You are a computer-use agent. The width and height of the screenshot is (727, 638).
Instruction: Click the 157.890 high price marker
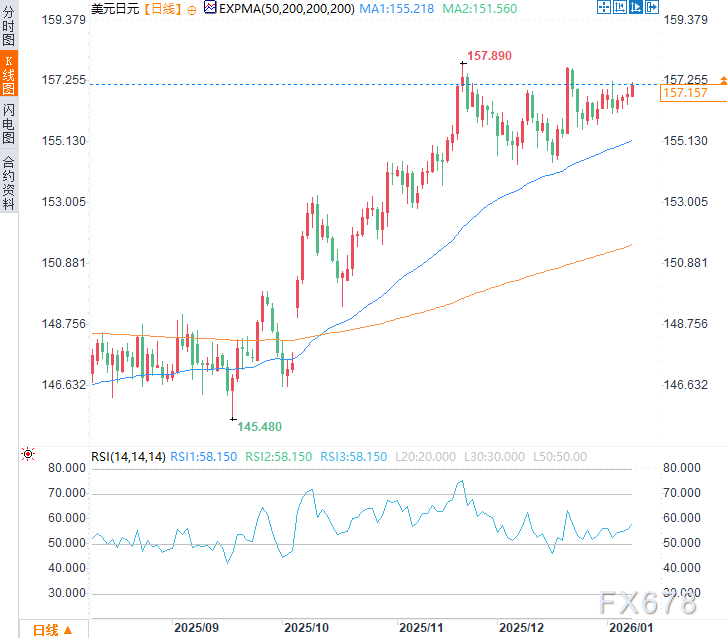click(489, 56)
